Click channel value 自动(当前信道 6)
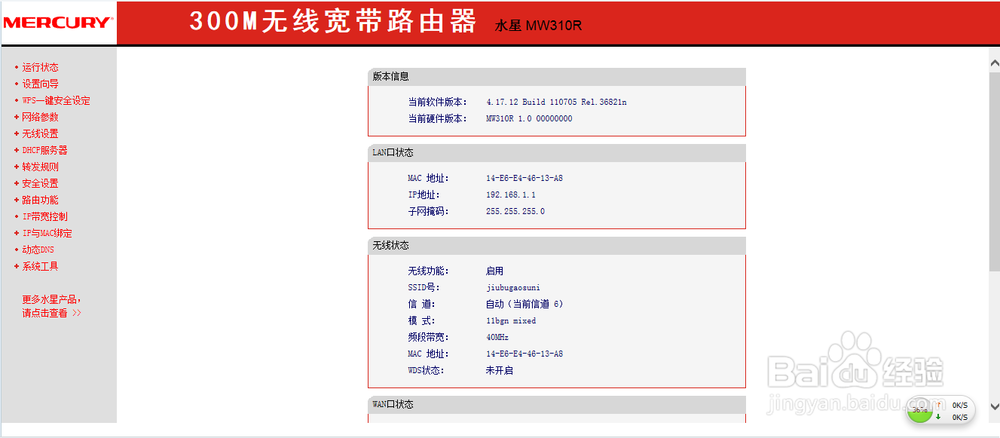Image resolution: width=1000 pixels, height=438 pixels. [524, 304]
